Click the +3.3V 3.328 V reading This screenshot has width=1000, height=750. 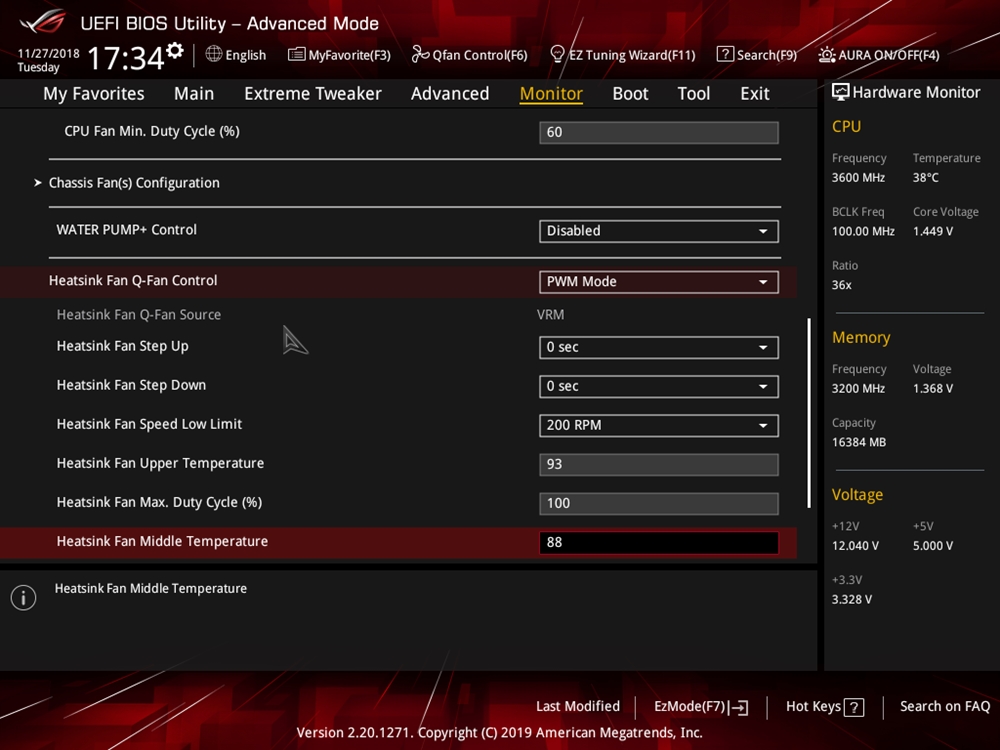[851, 599]
